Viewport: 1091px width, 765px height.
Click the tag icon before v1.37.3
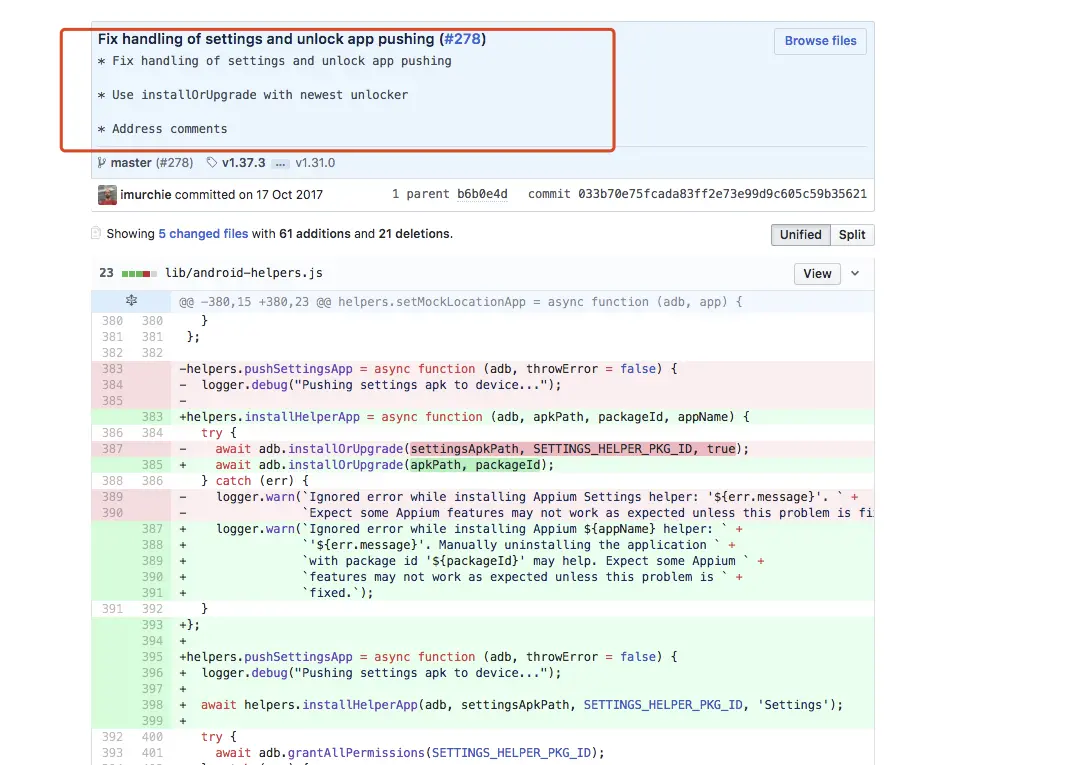click(212, 162)
